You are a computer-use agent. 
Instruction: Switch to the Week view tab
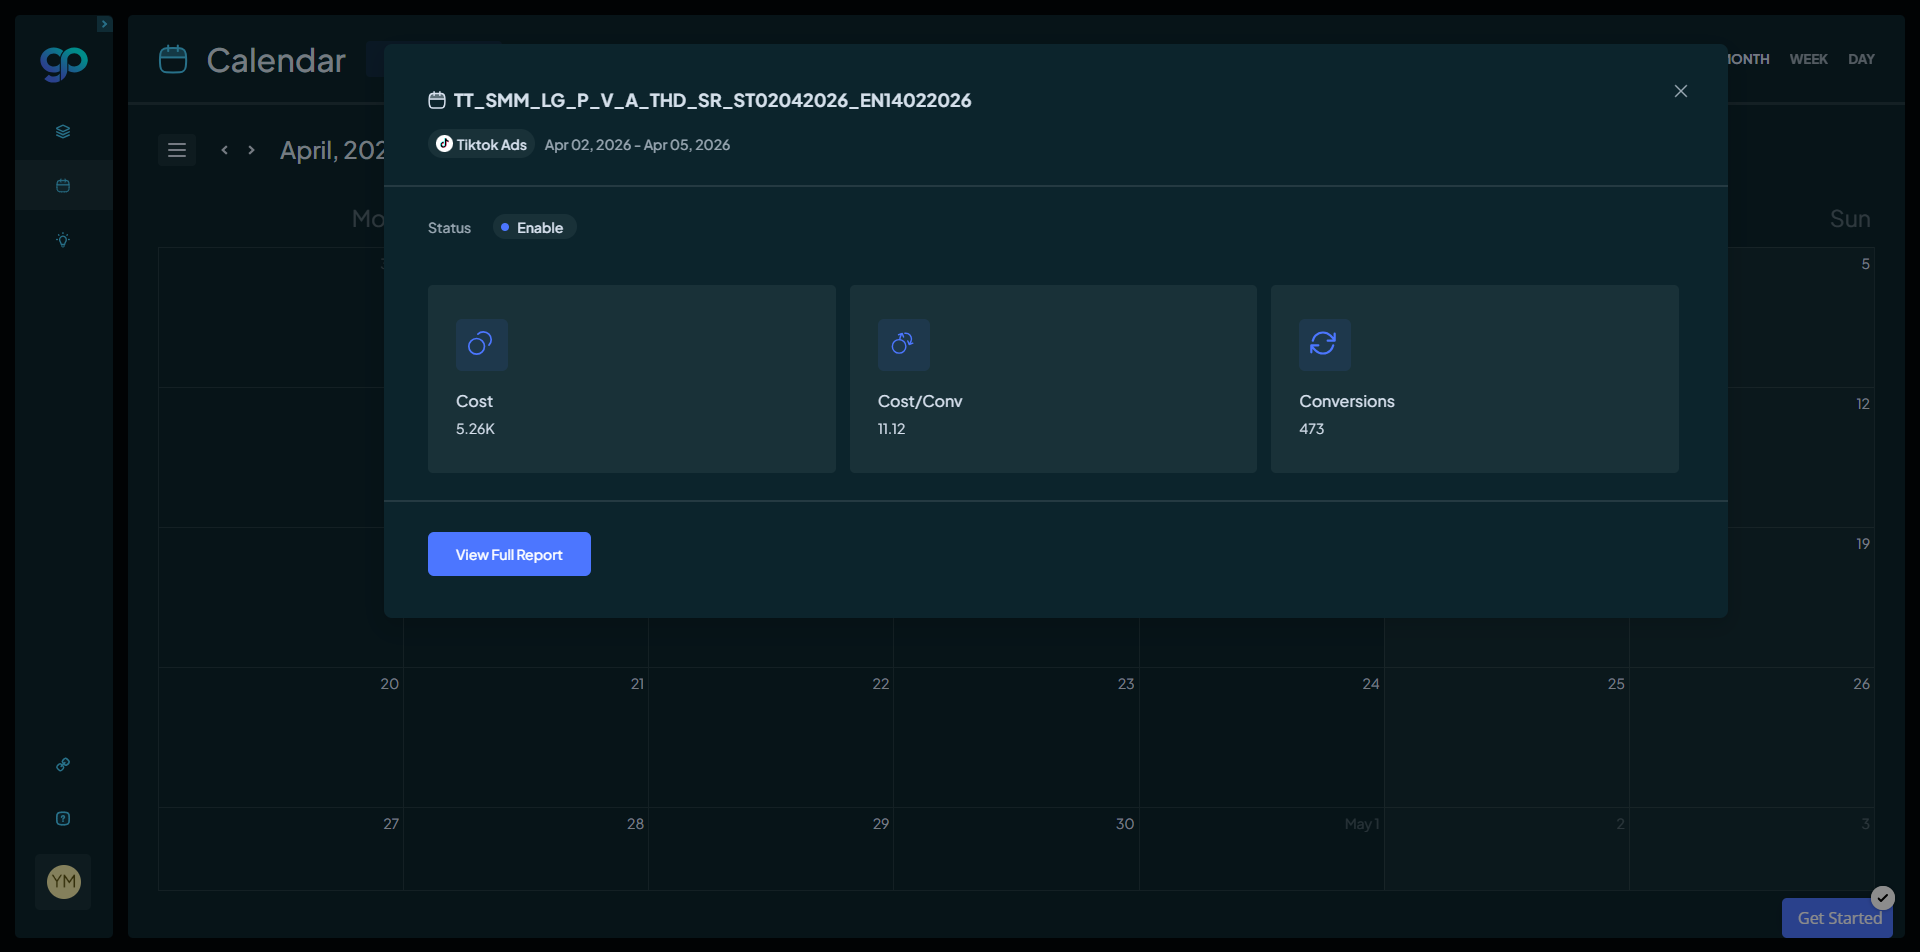pyautogui.click(x=1808, y=59)
